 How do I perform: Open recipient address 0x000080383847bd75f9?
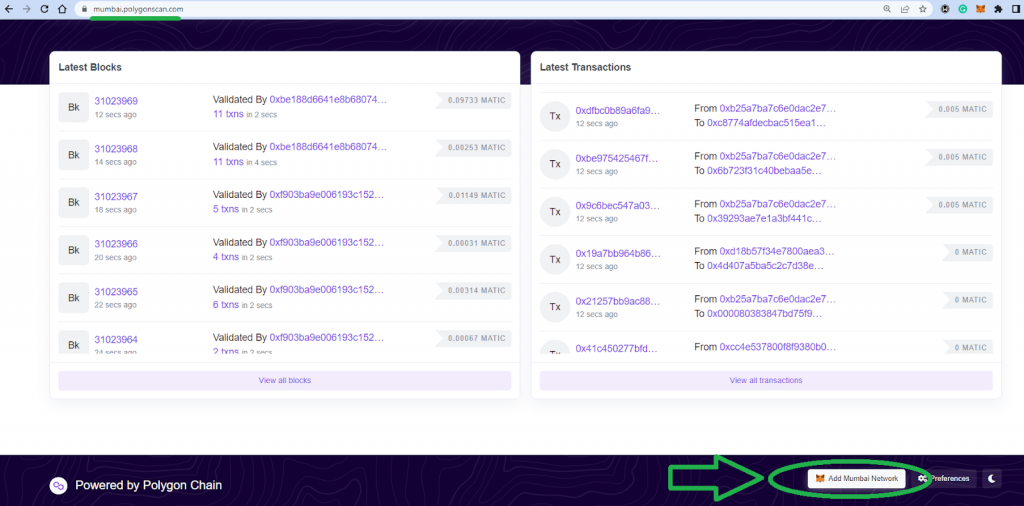(x=764, y=313)
